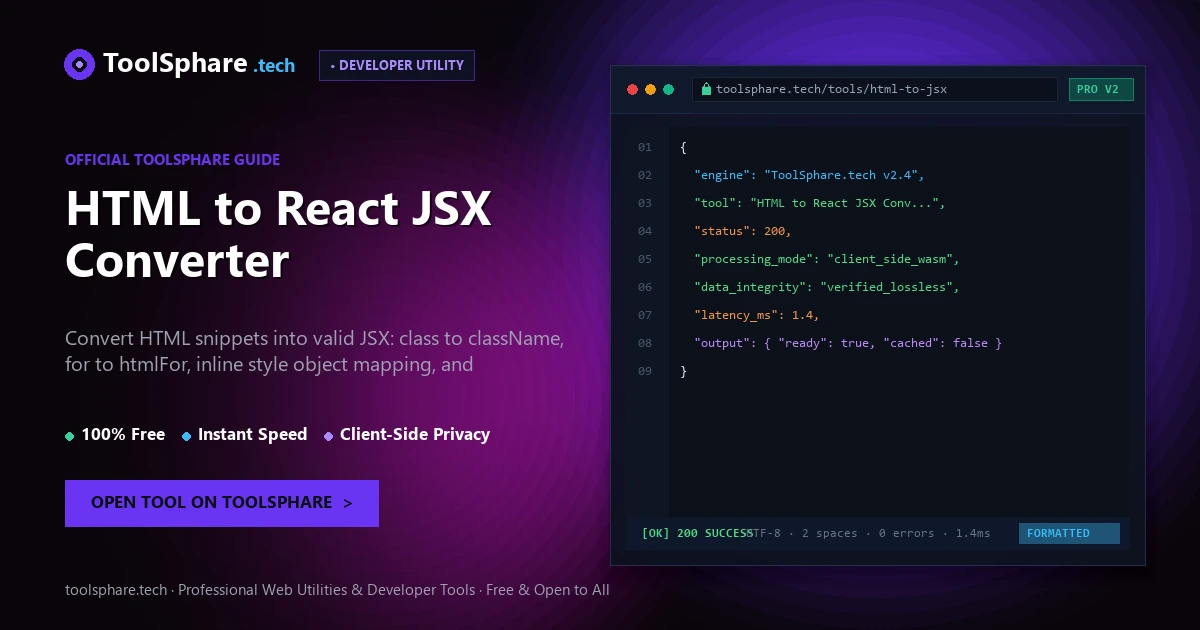Click the toolsphare.tech/tools/html-to-jsx address field
The width and height of the screenshot is (1200, 630).
click(x=874, y=89)
